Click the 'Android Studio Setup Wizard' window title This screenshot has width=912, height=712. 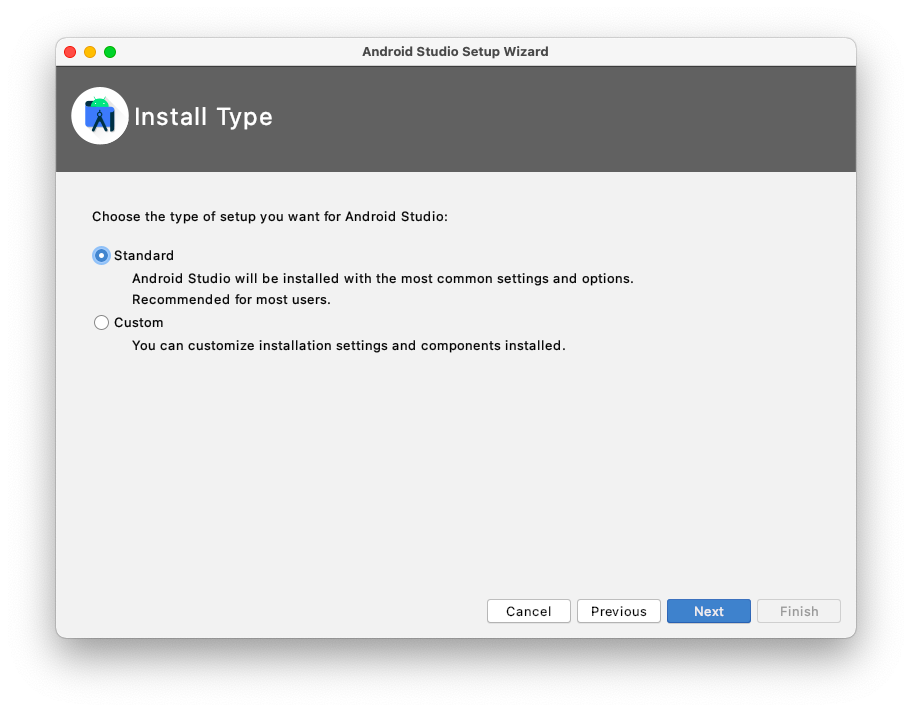(x=455, y=52)
